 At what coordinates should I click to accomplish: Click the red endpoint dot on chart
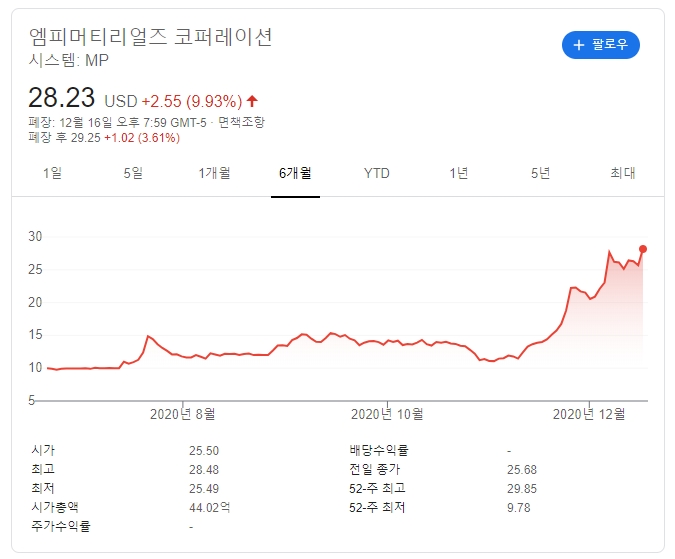tap(643, 249)
